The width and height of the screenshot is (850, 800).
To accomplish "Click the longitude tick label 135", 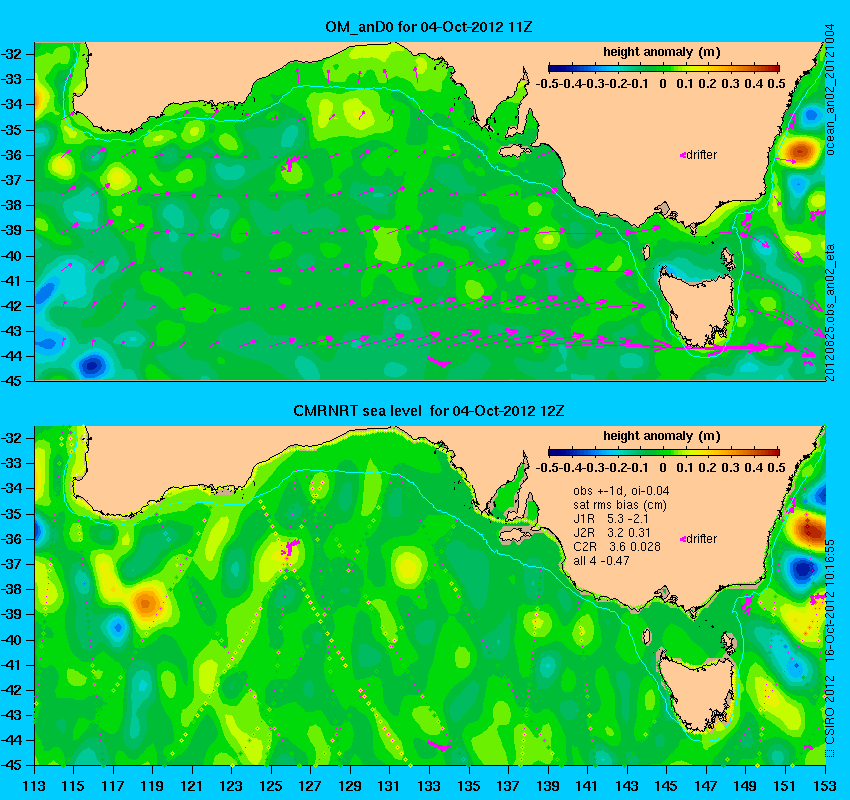I will (x=469, y=786).
